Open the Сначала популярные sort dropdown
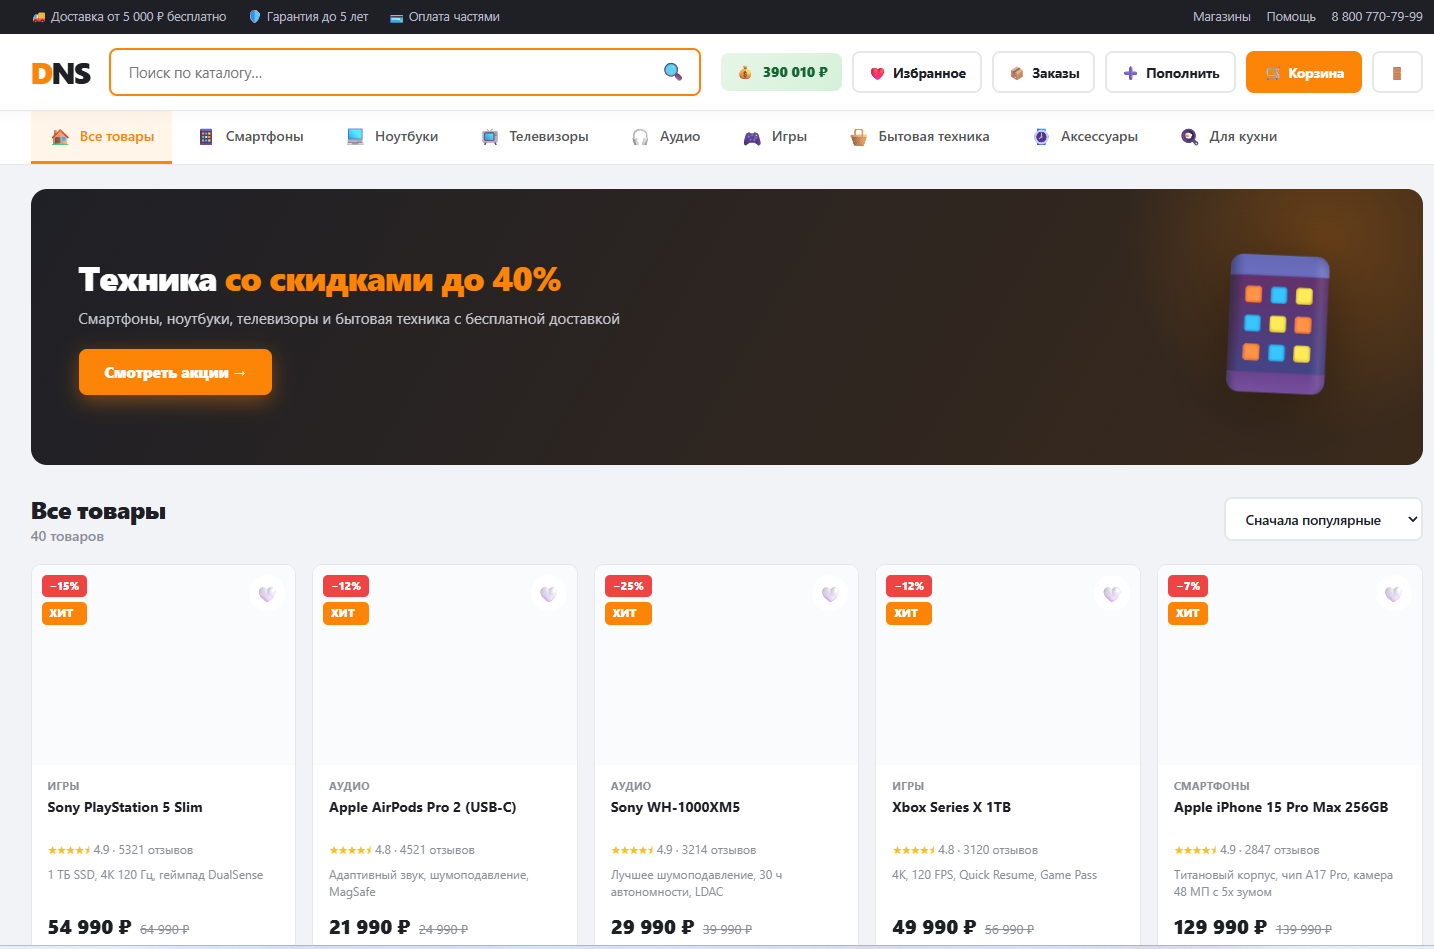This screenshot has width=1434, height=949. (1323, 520)
